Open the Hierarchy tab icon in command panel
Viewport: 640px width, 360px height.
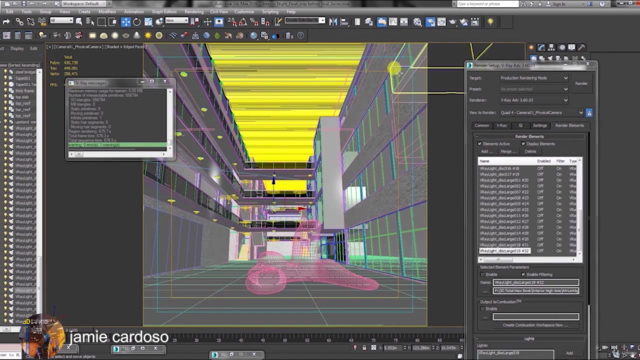pyautogui.click(x=551, y=48)
